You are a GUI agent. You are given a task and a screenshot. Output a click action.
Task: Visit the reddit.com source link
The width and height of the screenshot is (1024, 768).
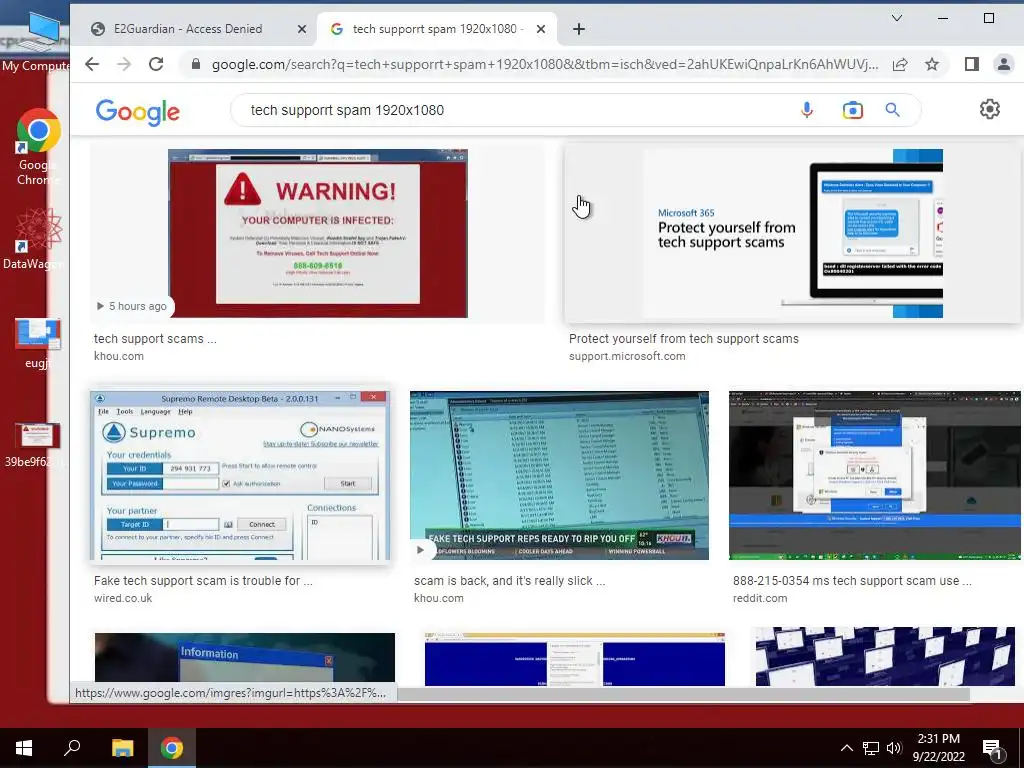coord(760,598)
